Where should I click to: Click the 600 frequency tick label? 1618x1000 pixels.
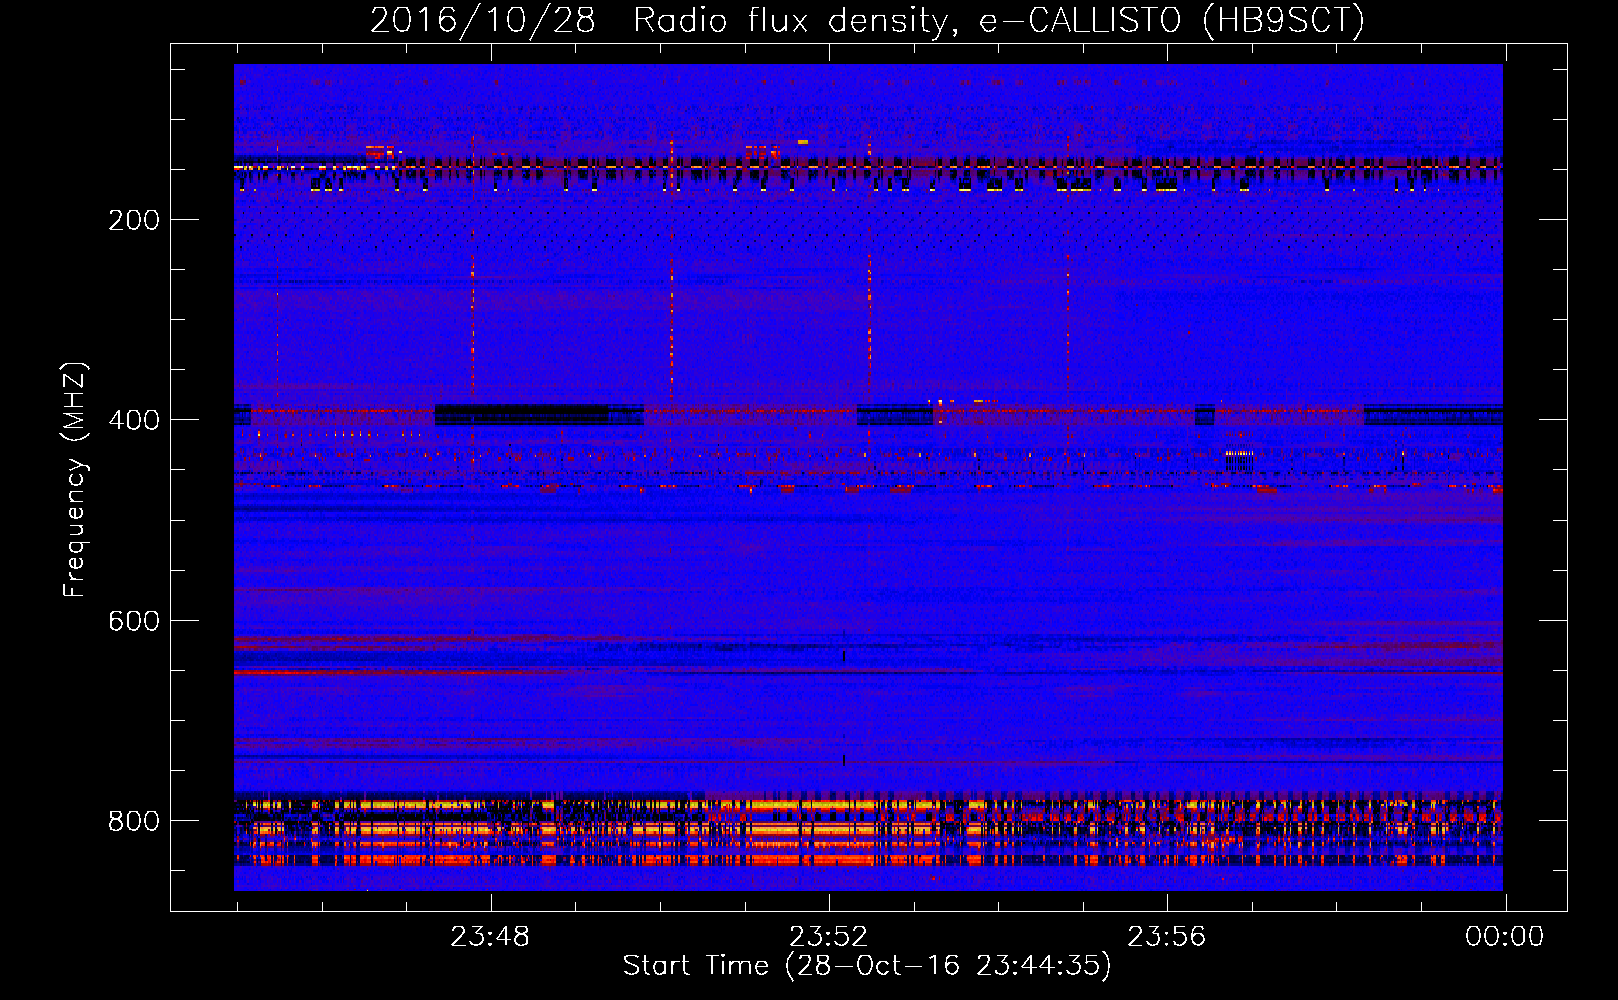134,621
